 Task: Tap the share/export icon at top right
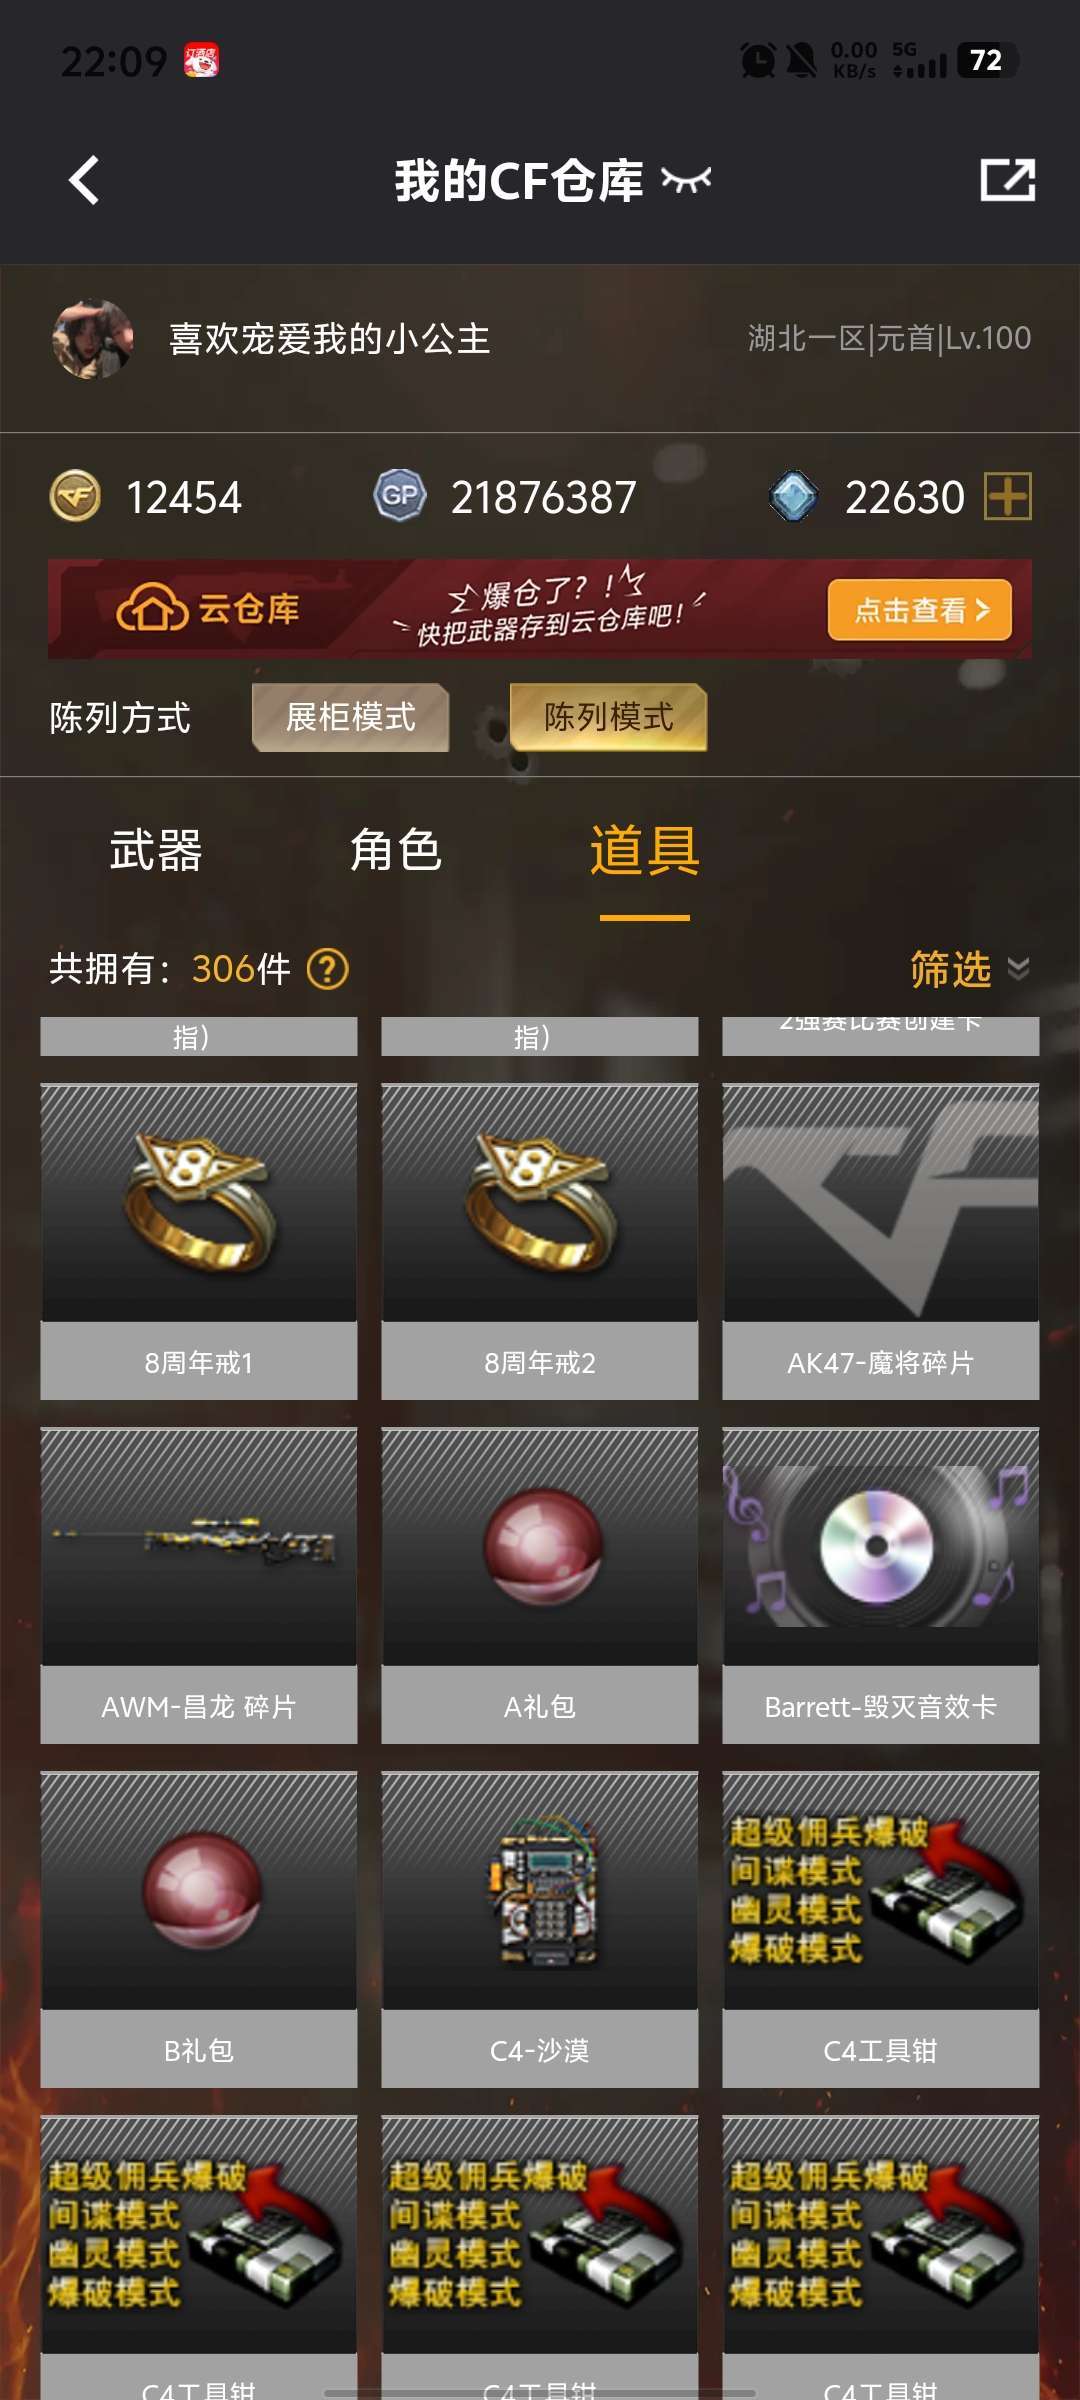point(1007,180)
